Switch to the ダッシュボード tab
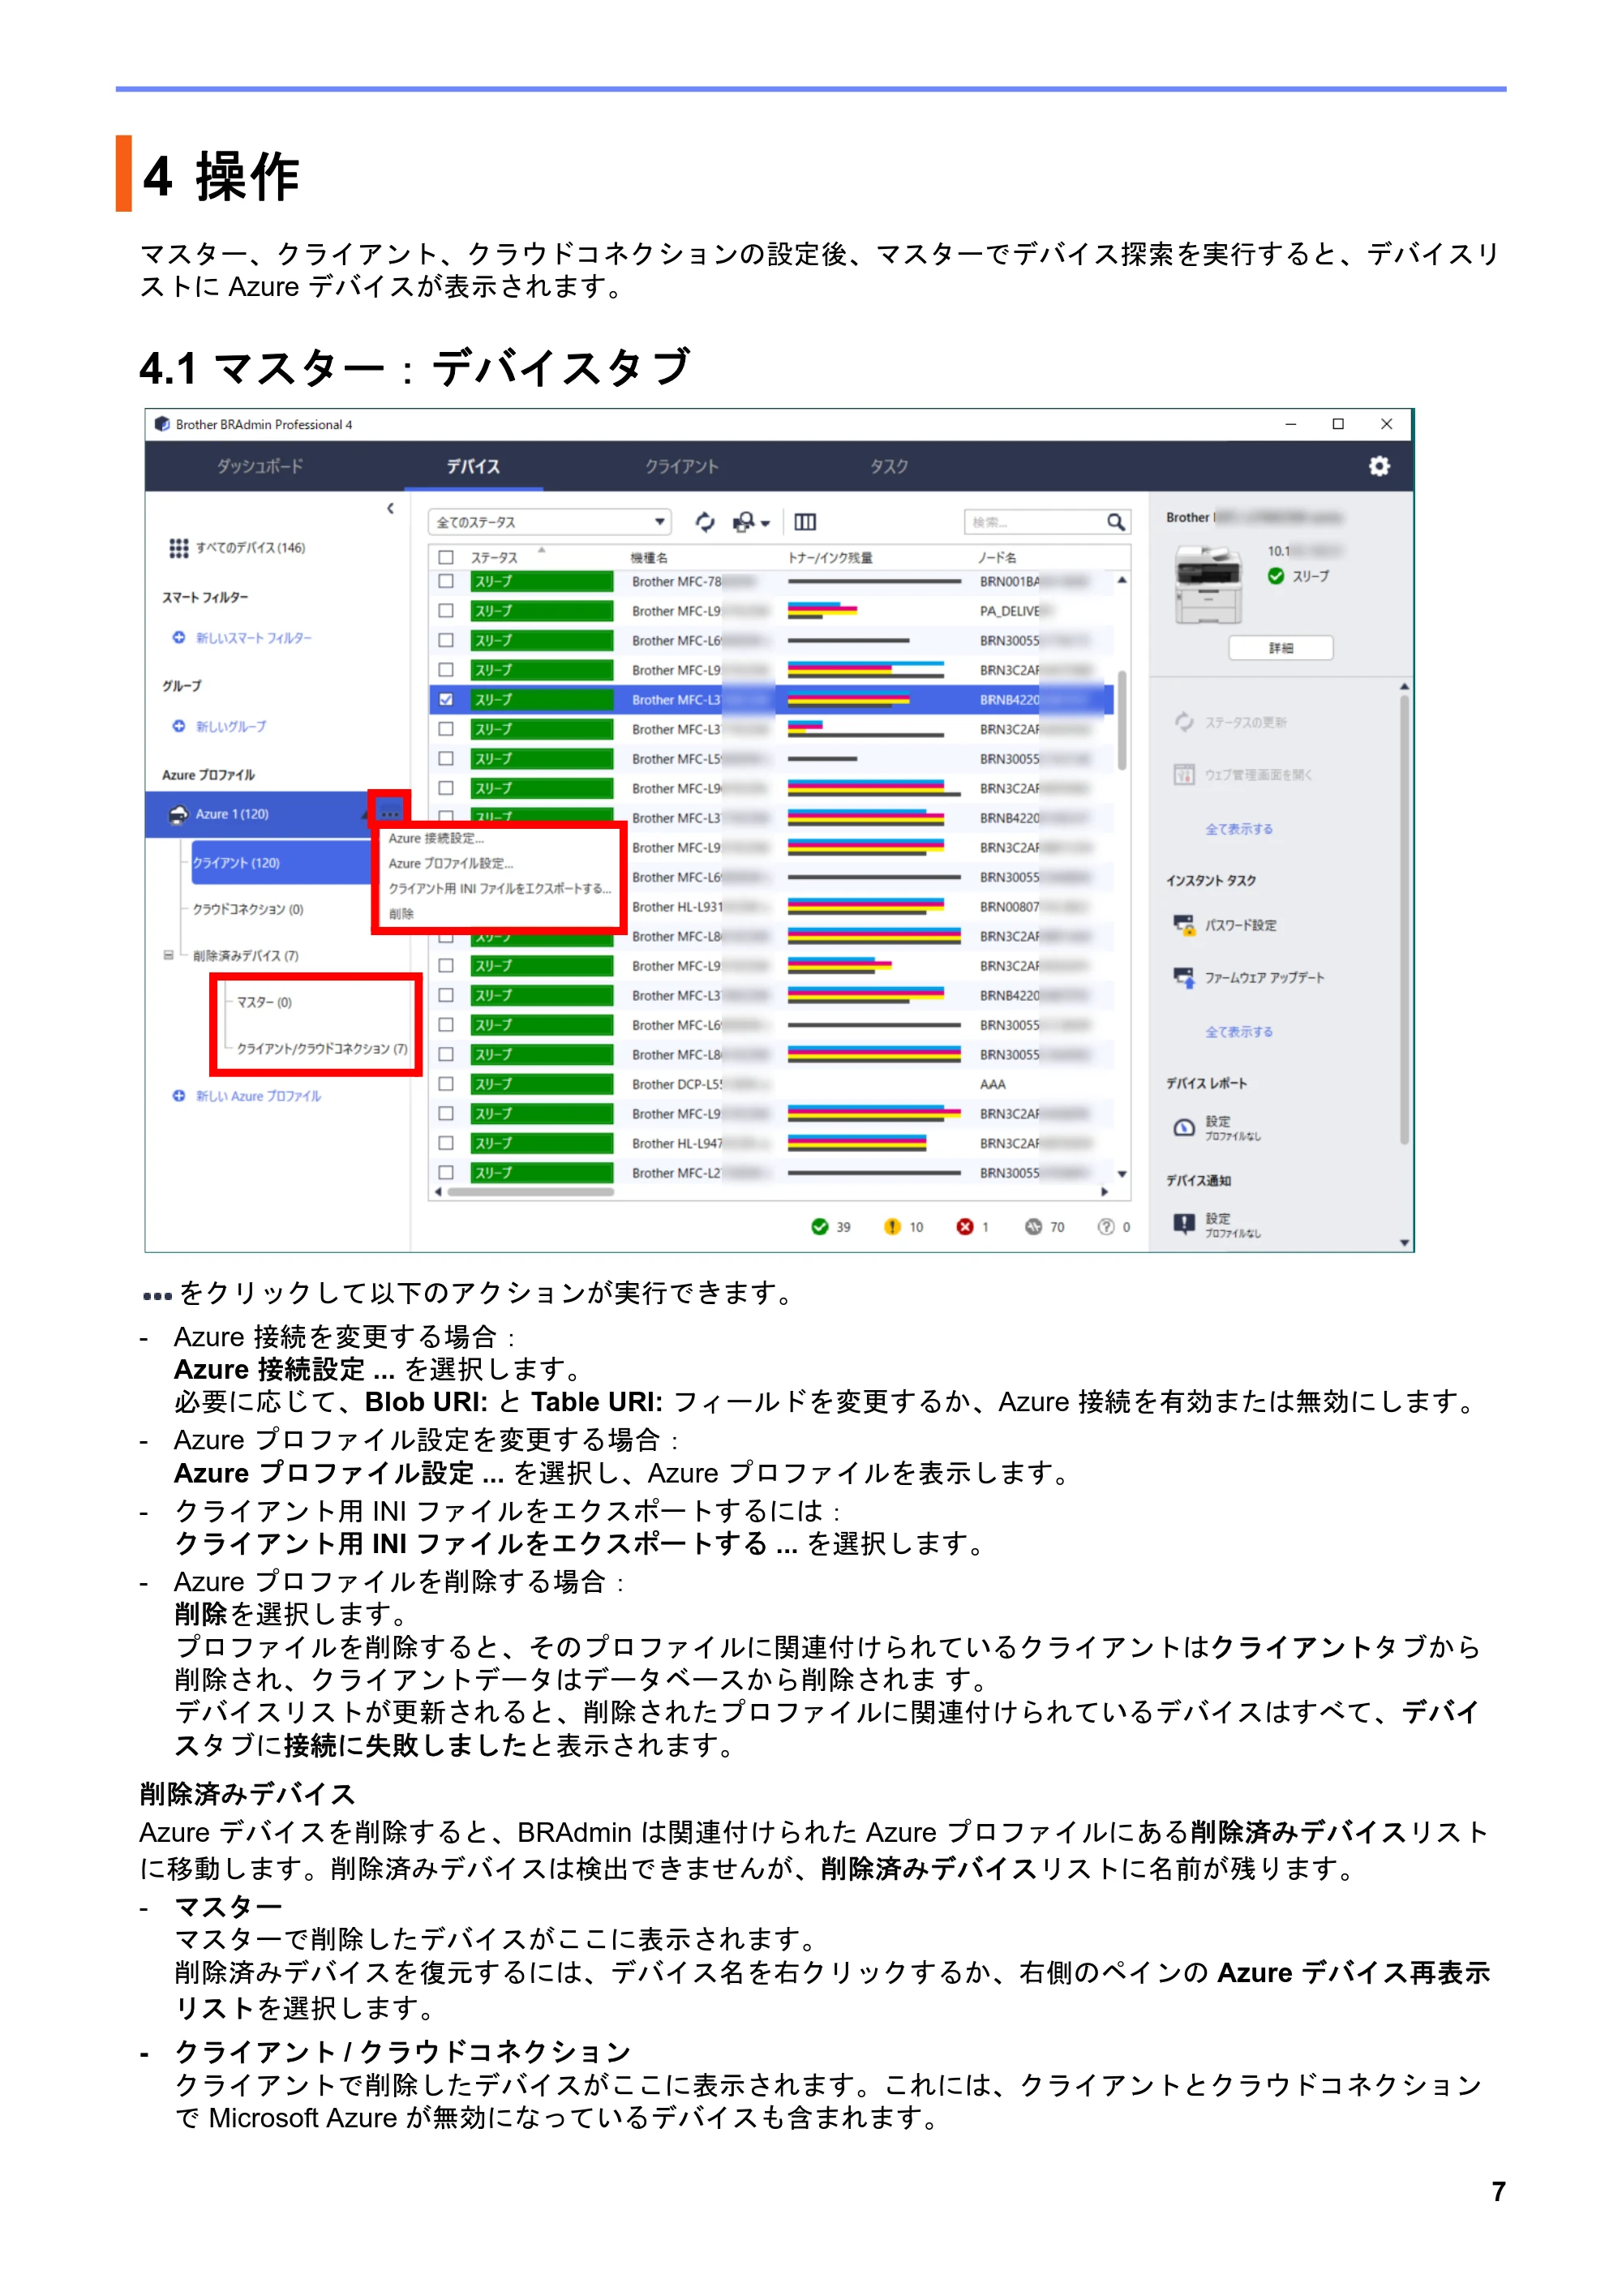Viewport: 1622px width, 2296px height. click(x=260, y=466)
